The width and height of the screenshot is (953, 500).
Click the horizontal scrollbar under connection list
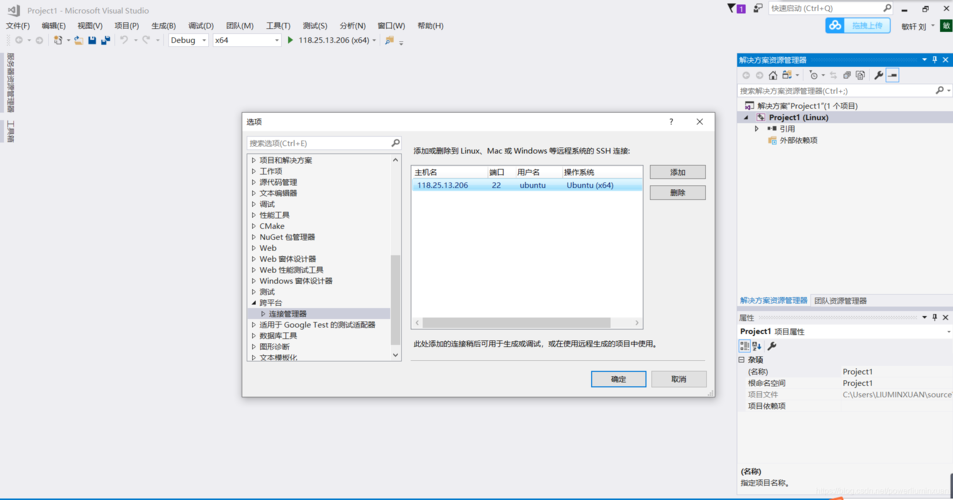tap(517, 323)
